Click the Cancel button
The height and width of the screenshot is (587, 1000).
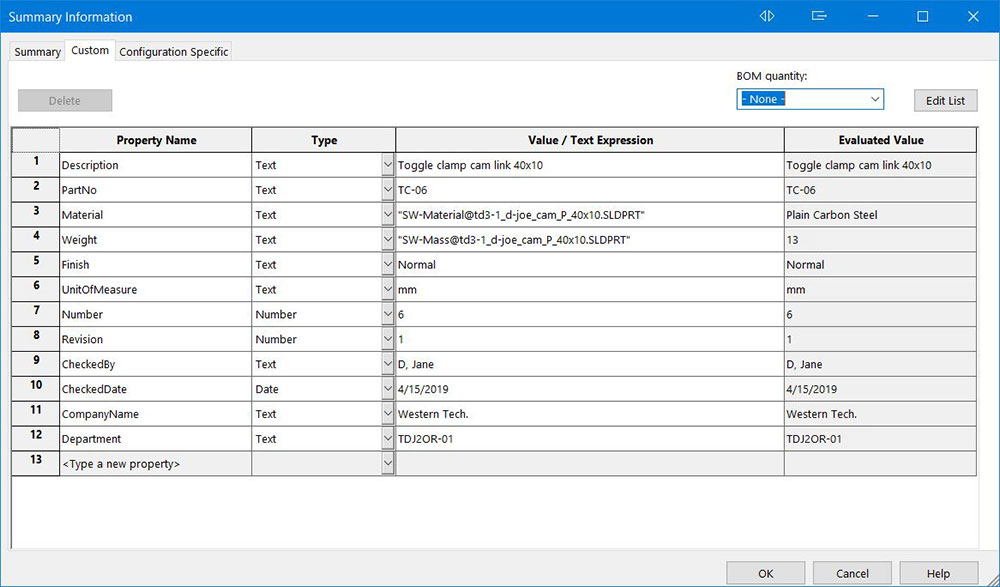point(852,573)
